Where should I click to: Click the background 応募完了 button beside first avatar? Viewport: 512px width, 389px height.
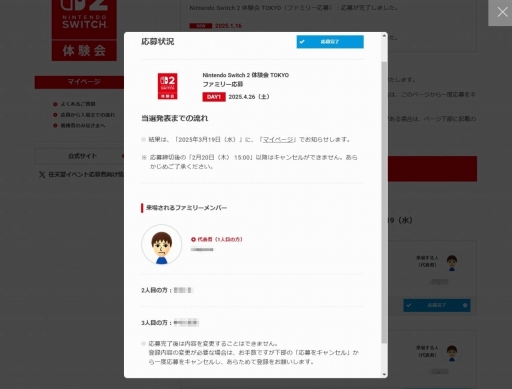point(437,305)
